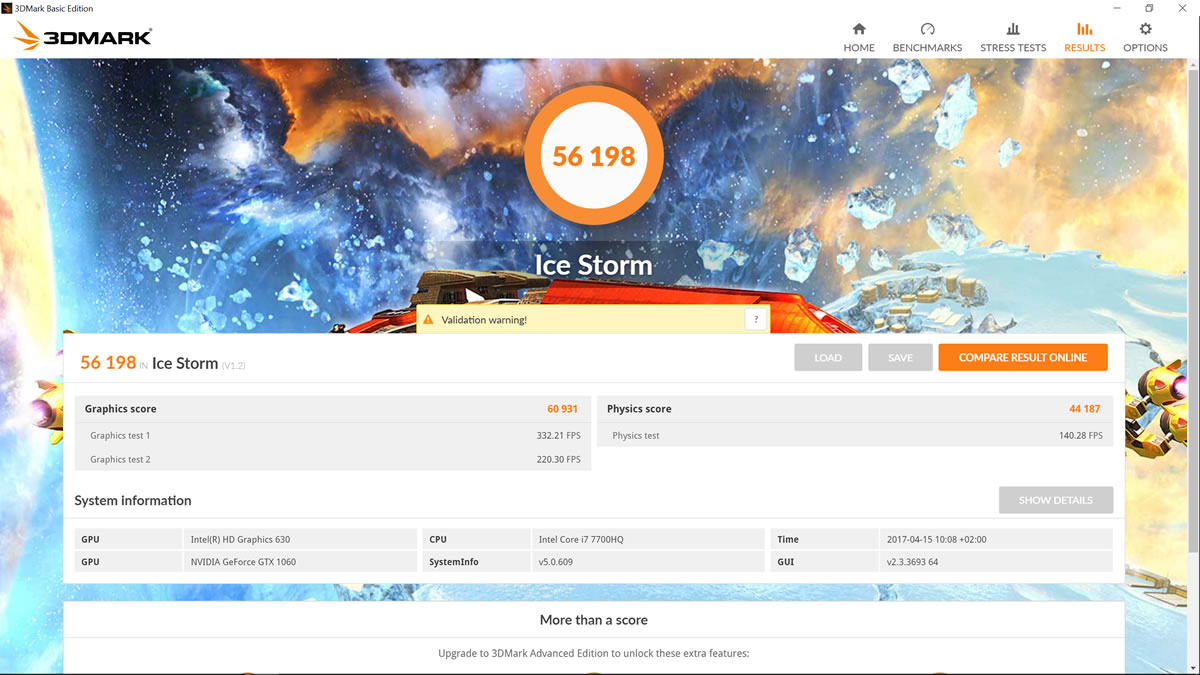Click the 3DMark Basic Edition title bar icon
Viewport: 1200px width, 675px height.
click(x=7, y=8)
